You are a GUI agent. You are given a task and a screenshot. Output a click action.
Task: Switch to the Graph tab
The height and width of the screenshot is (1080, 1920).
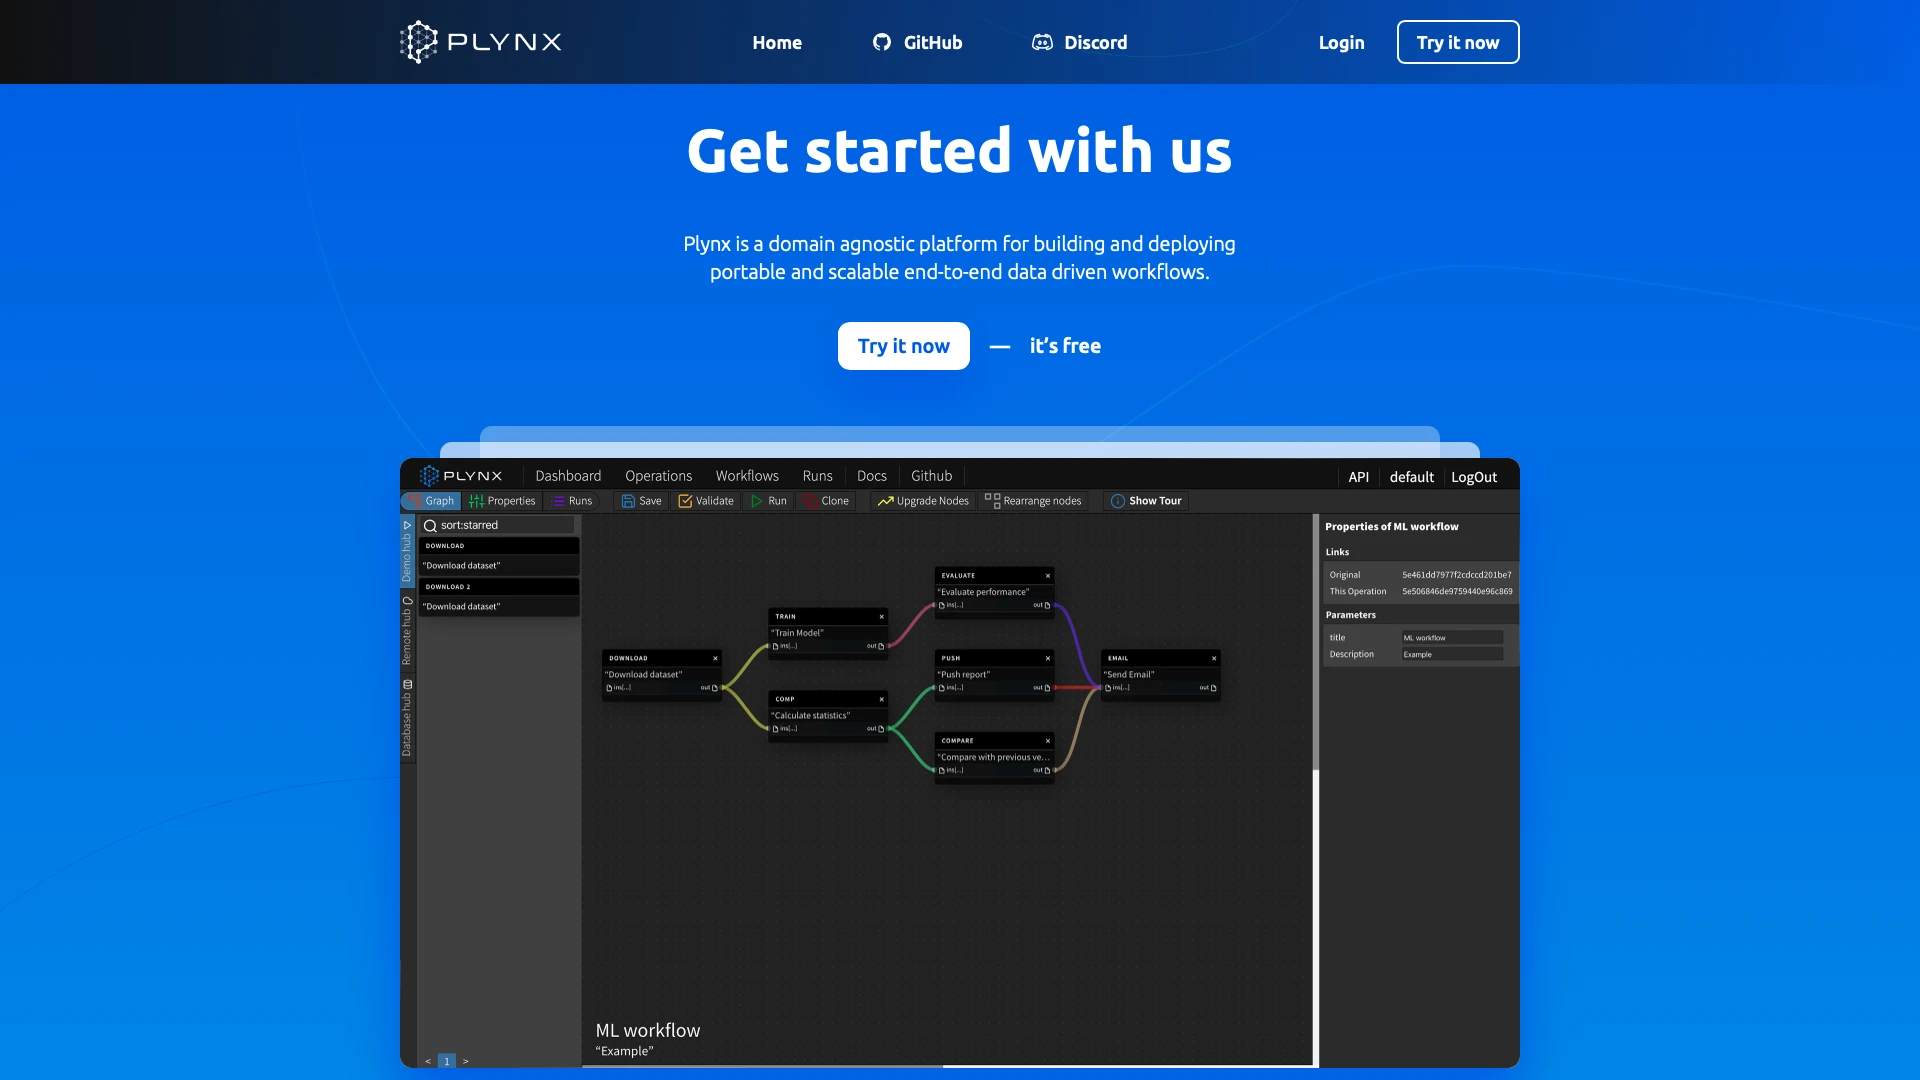[x=431, y=501]
